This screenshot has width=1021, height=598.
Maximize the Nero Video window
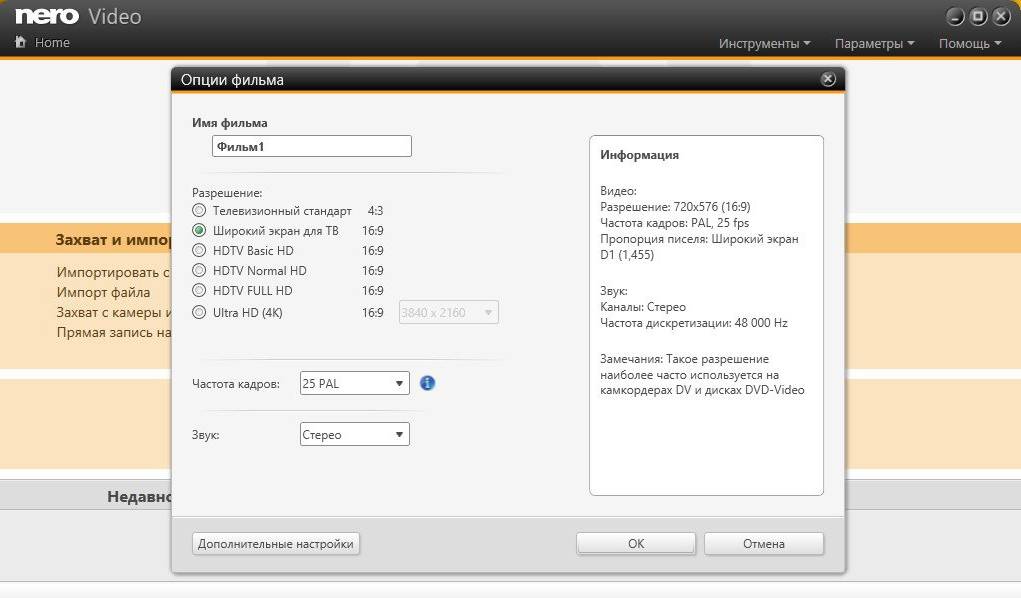978,16
